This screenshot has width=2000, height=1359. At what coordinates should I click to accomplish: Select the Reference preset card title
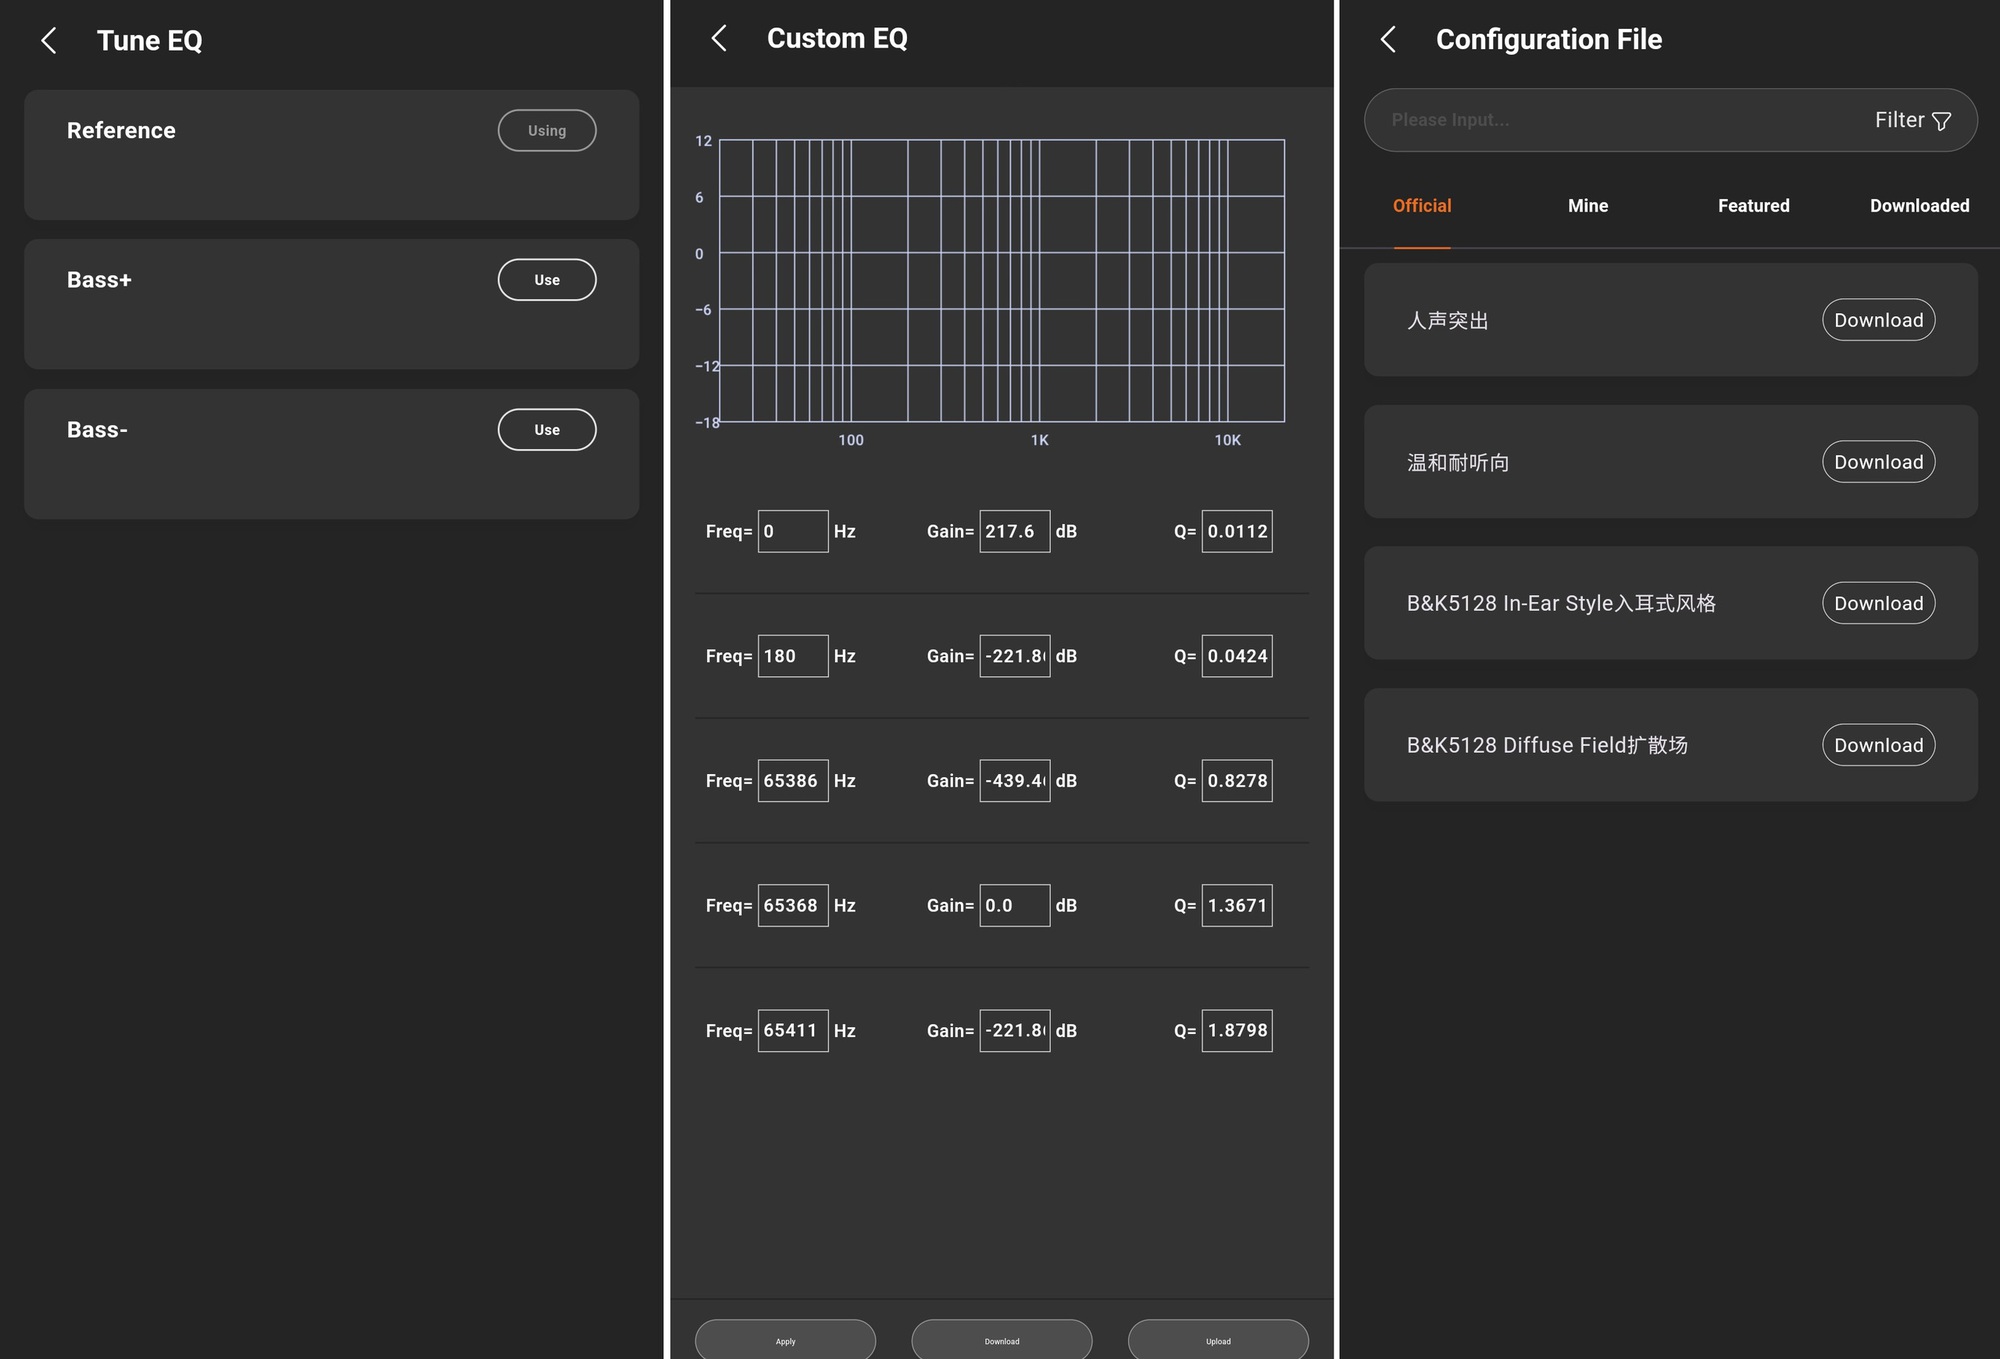tap(121, 130)
